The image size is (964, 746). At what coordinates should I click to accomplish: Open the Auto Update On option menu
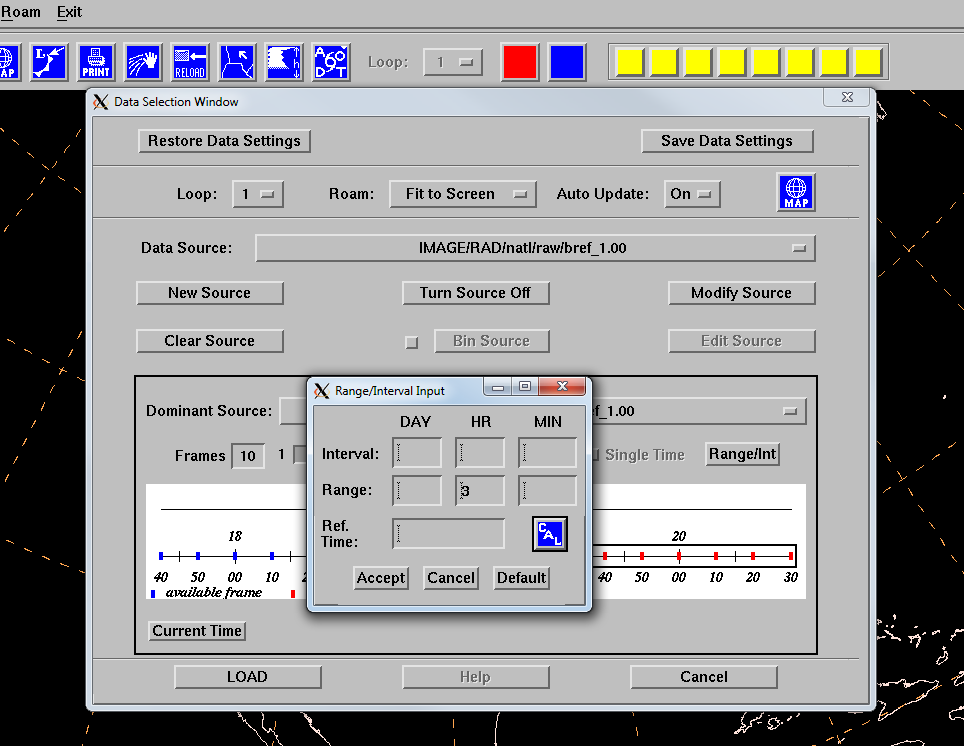point(692,194)
